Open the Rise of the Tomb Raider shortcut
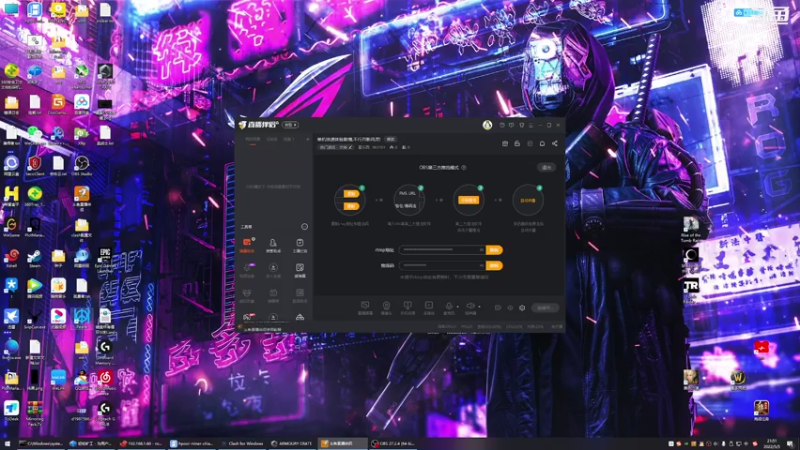The width and height of the screenshot is (800, 450). pyautogui.click(x=691, y=229)
